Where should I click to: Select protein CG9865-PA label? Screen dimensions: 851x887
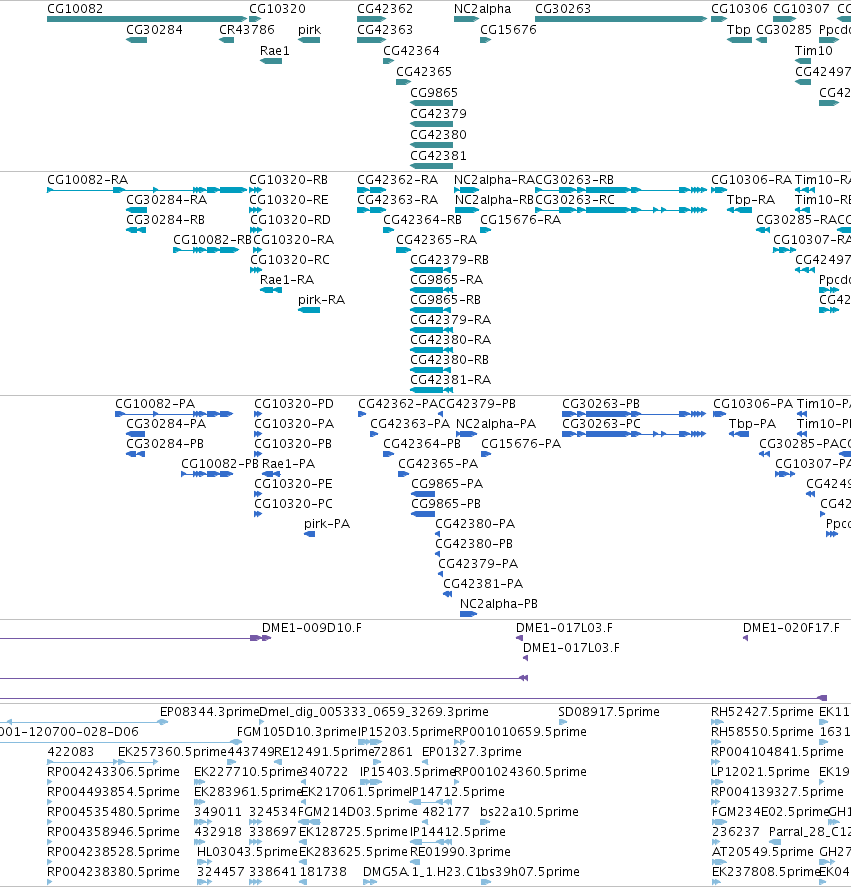(447, 484)
